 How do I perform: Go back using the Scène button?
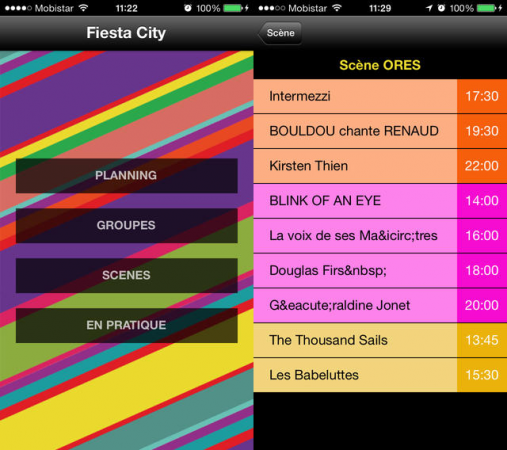point(280,33)
